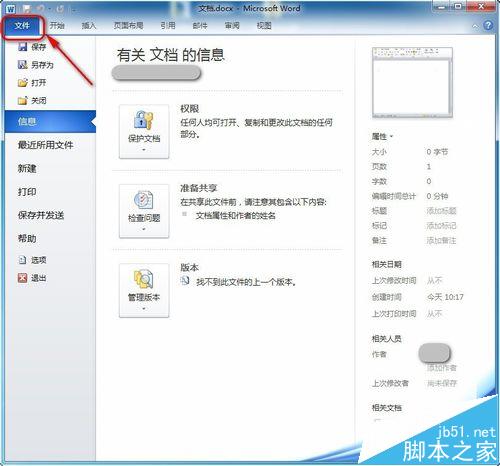Screen dimensions: 500x466
Task: Expand the Manage Versions dropdown arrow
Action: [x=144, y=309]
